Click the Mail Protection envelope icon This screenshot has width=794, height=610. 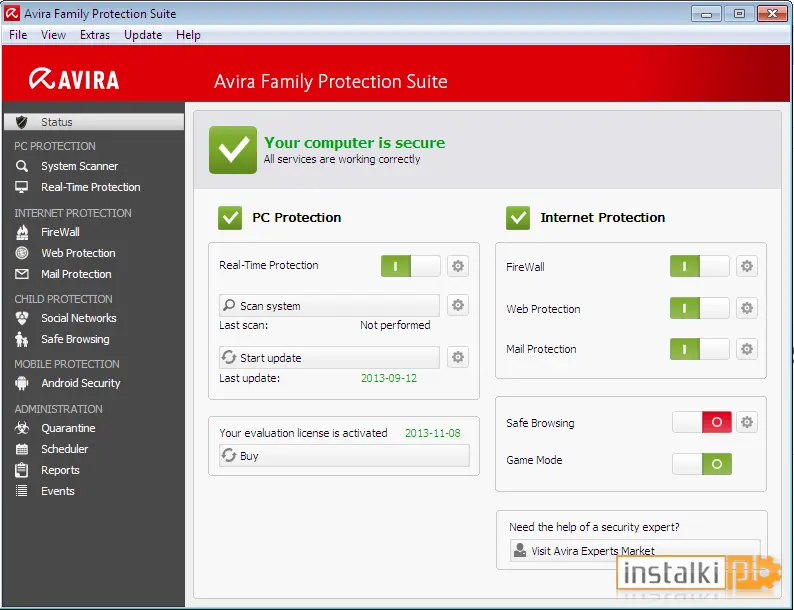(22, 274)
